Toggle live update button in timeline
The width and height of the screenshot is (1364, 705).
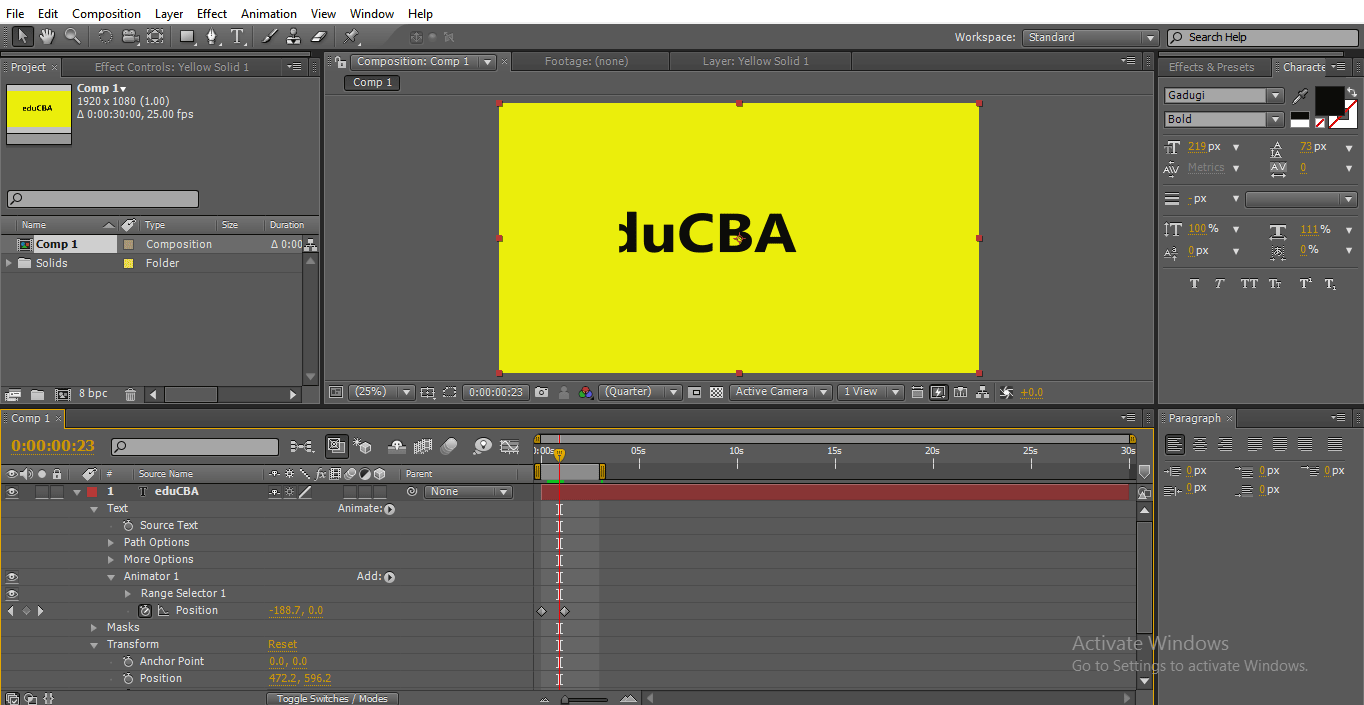tap(336, 446)
